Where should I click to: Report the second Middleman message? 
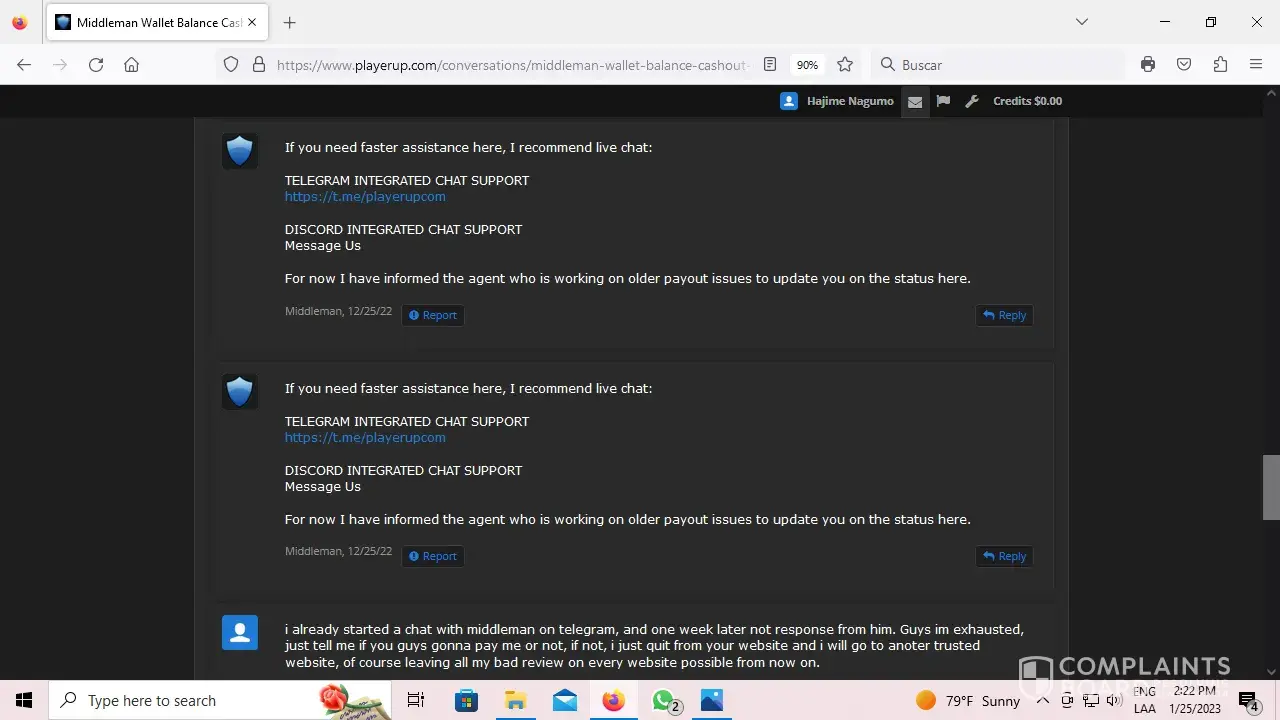433,556
